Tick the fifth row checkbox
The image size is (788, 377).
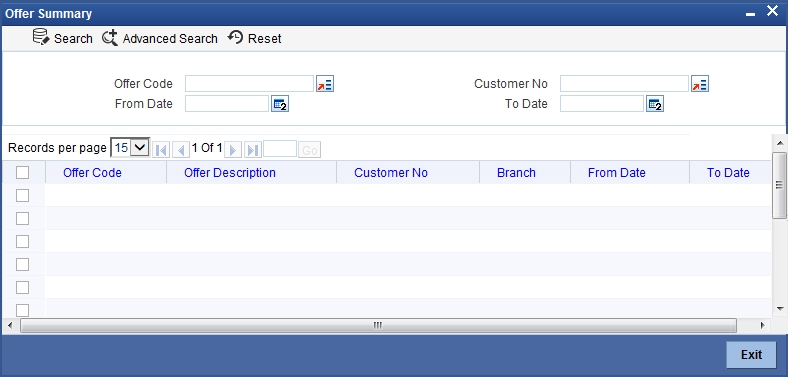(x=23, y=288)
